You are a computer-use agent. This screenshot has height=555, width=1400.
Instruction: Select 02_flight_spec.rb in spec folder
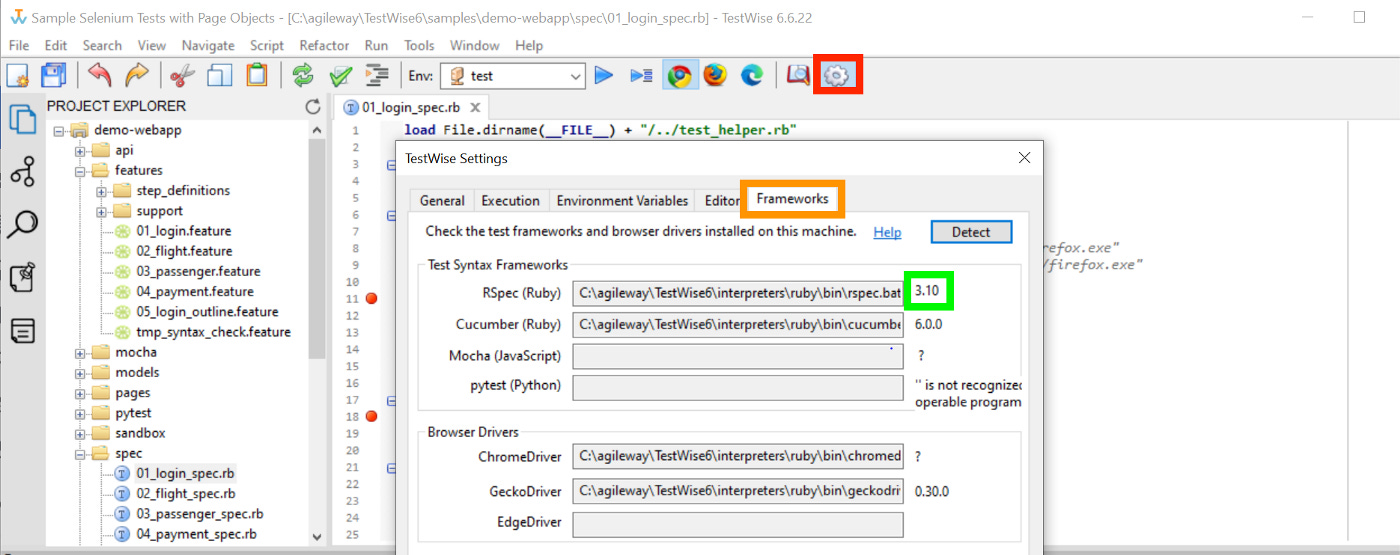[186, 494]
